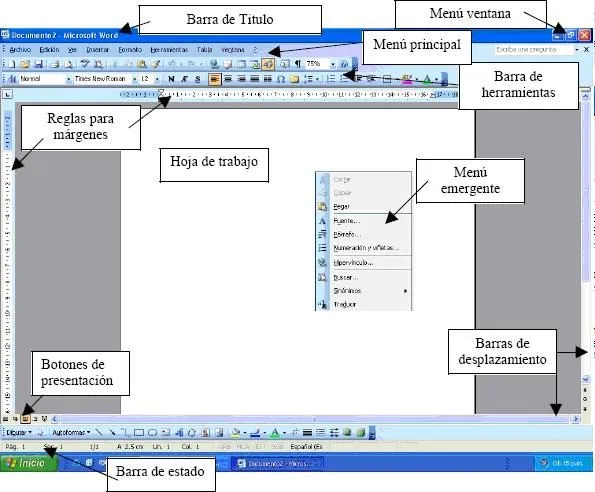
Task: Open the Normal style dropdown
Action: tap(68, 79)
